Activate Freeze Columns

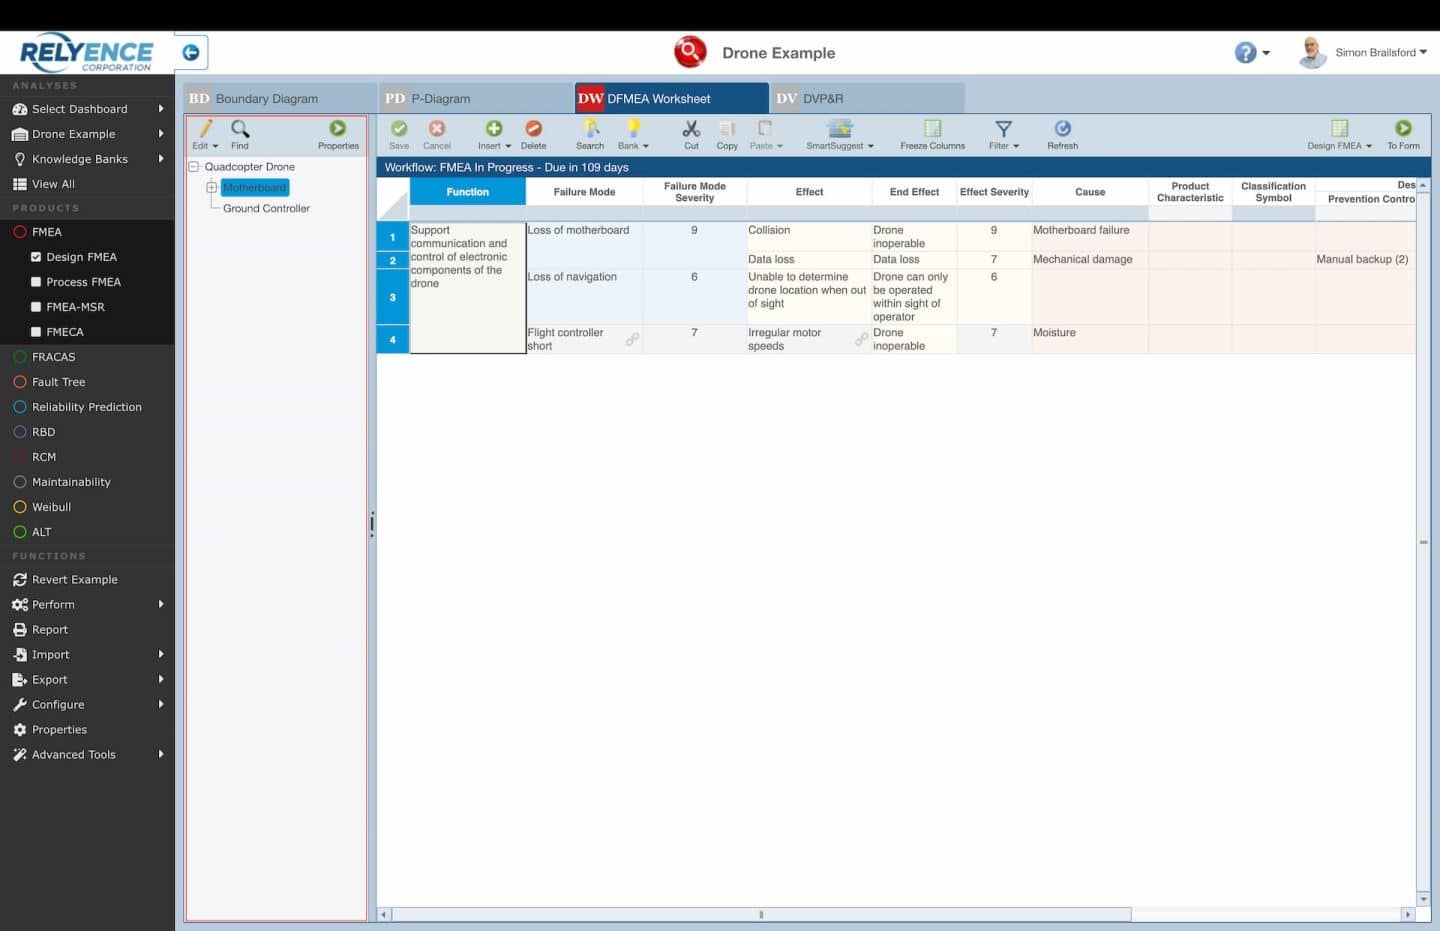[931, 133]
